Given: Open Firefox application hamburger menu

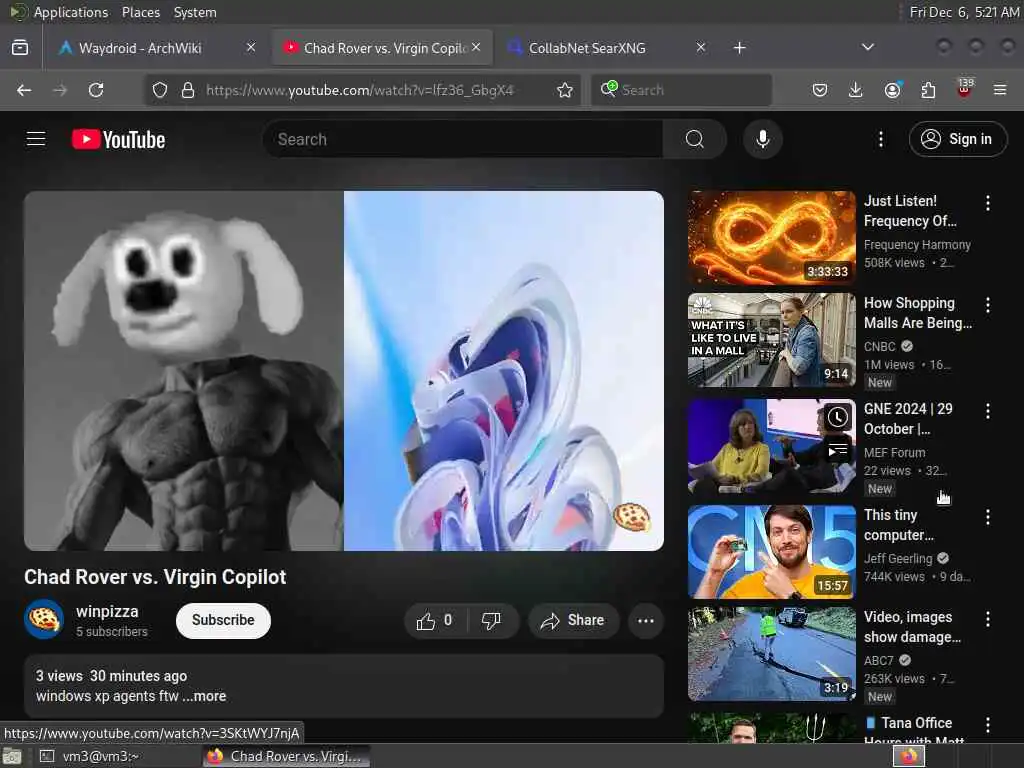Looking at the screenshot, I should pos(1000,90).
